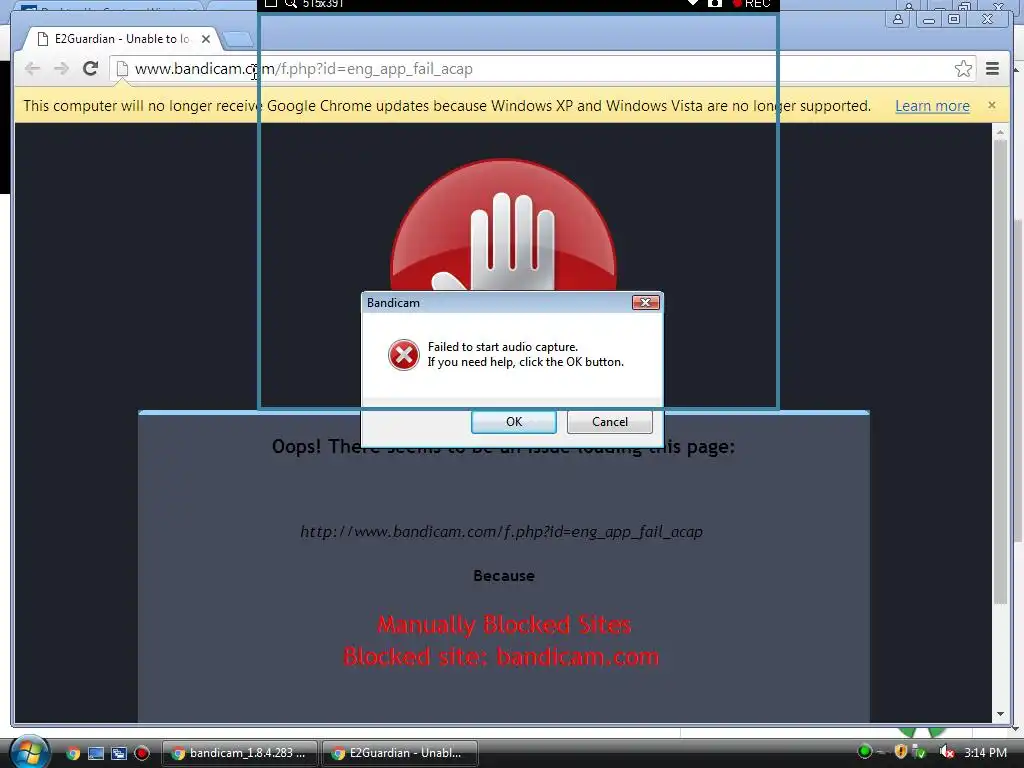Click the page info icon in address bar
Viewport: 1024px width, 768px height.
pyautogui.click(x=122, y=69)
